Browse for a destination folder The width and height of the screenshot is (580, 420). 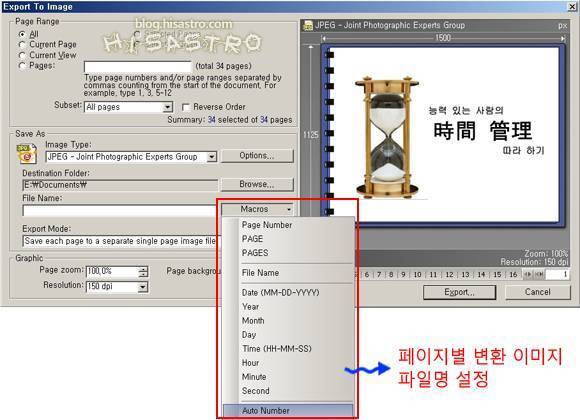[x=257, y=184]
